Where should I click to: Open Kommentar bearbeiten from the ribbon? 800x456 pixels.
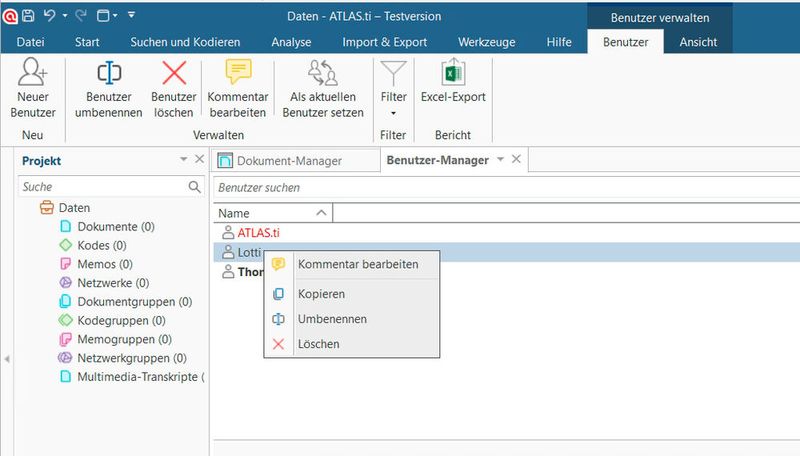click(238, 89)
